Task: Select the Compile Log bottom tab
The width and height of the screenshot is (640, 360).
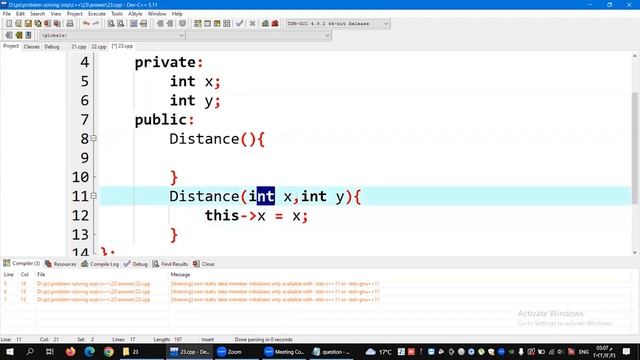Action: pos(100,264)
